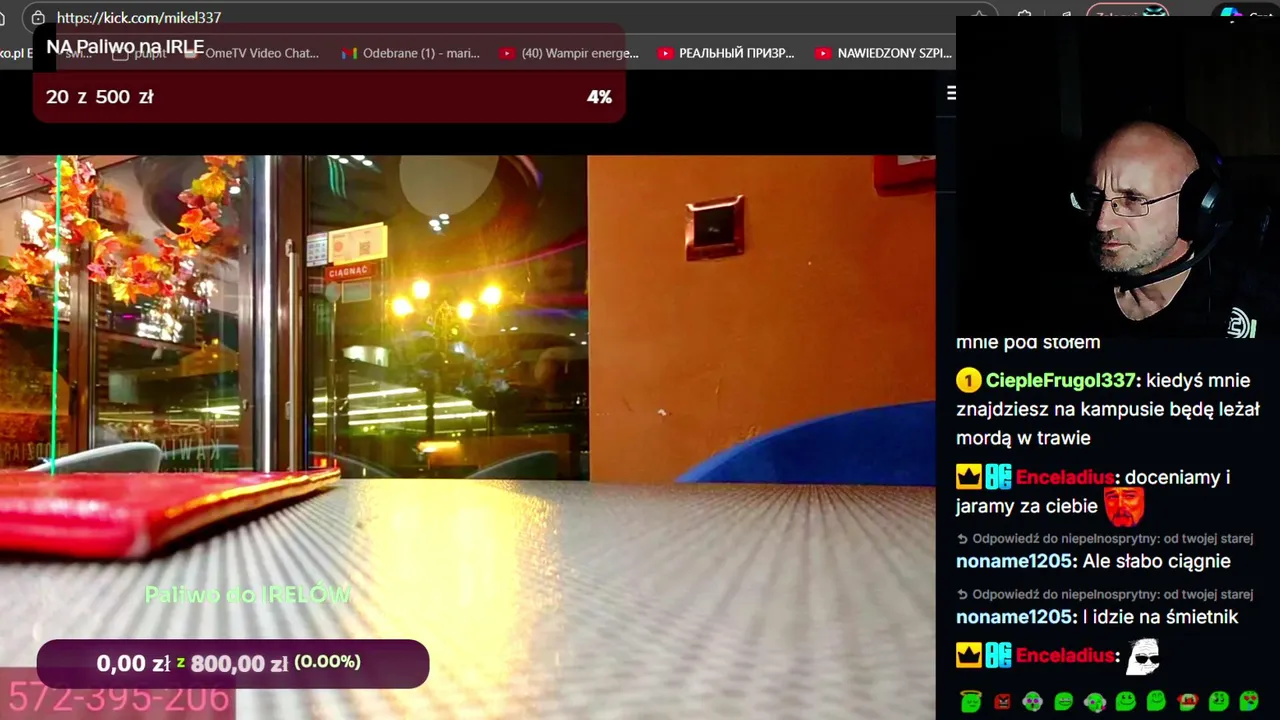The width and height of the screenshot is (1280, 720).
Task: Click reply arrow icon above 'Ale słabo ciągnie'
Action: pos(962,538)
